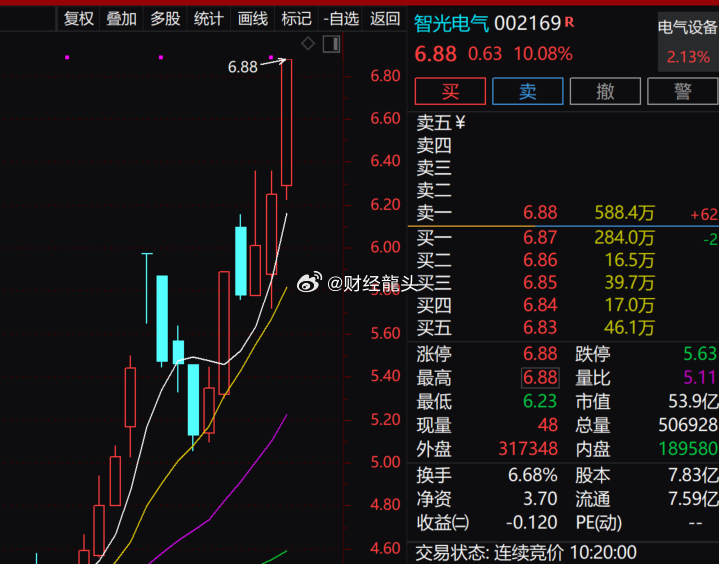Click the 10.08% change percentage
Screen dimensions: 719x564
pyautogui.click(x=543, y=54)
